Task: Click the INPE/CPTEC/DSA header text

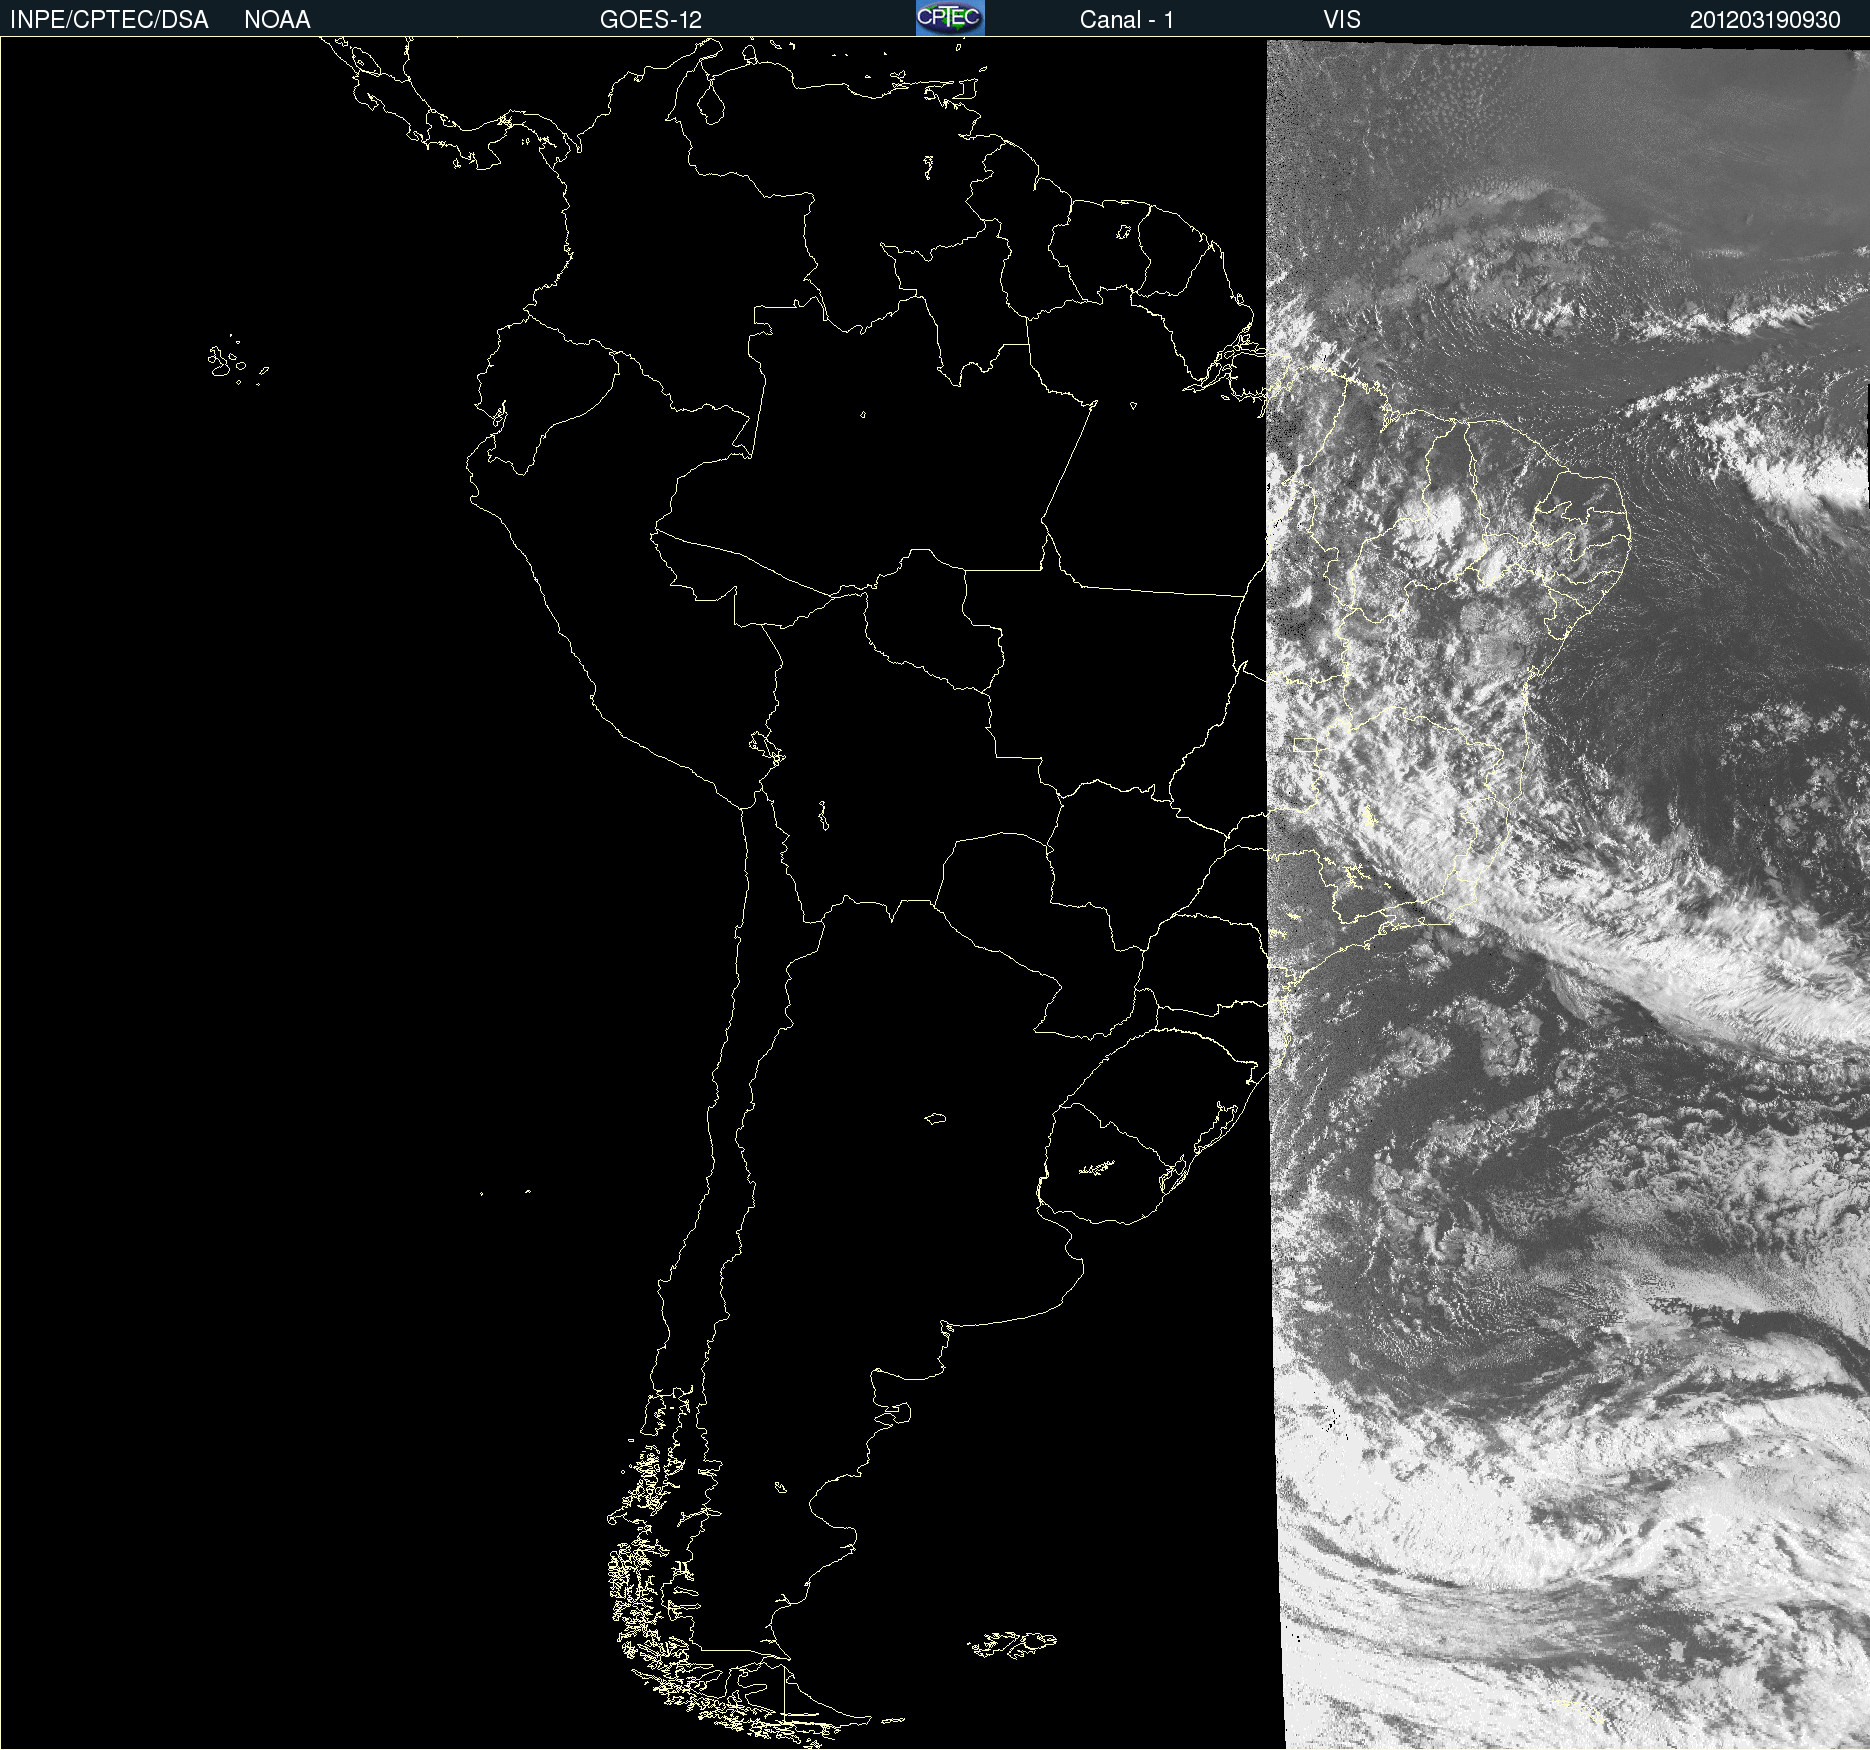Action: coord(109,20)
